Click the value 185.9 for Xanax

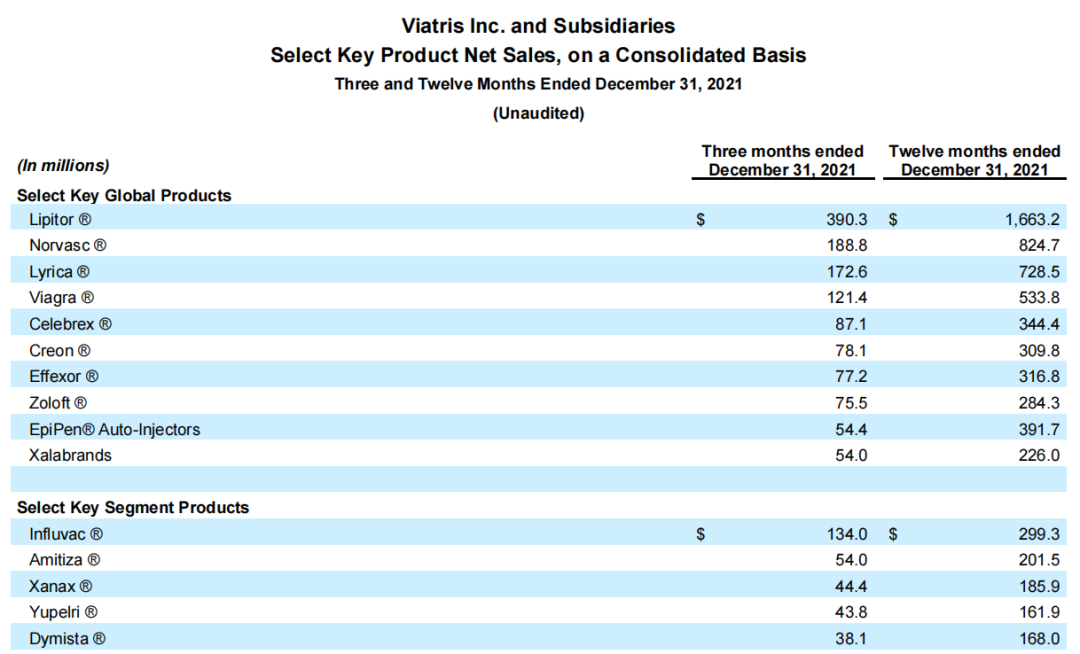[x=1039, y=587]
